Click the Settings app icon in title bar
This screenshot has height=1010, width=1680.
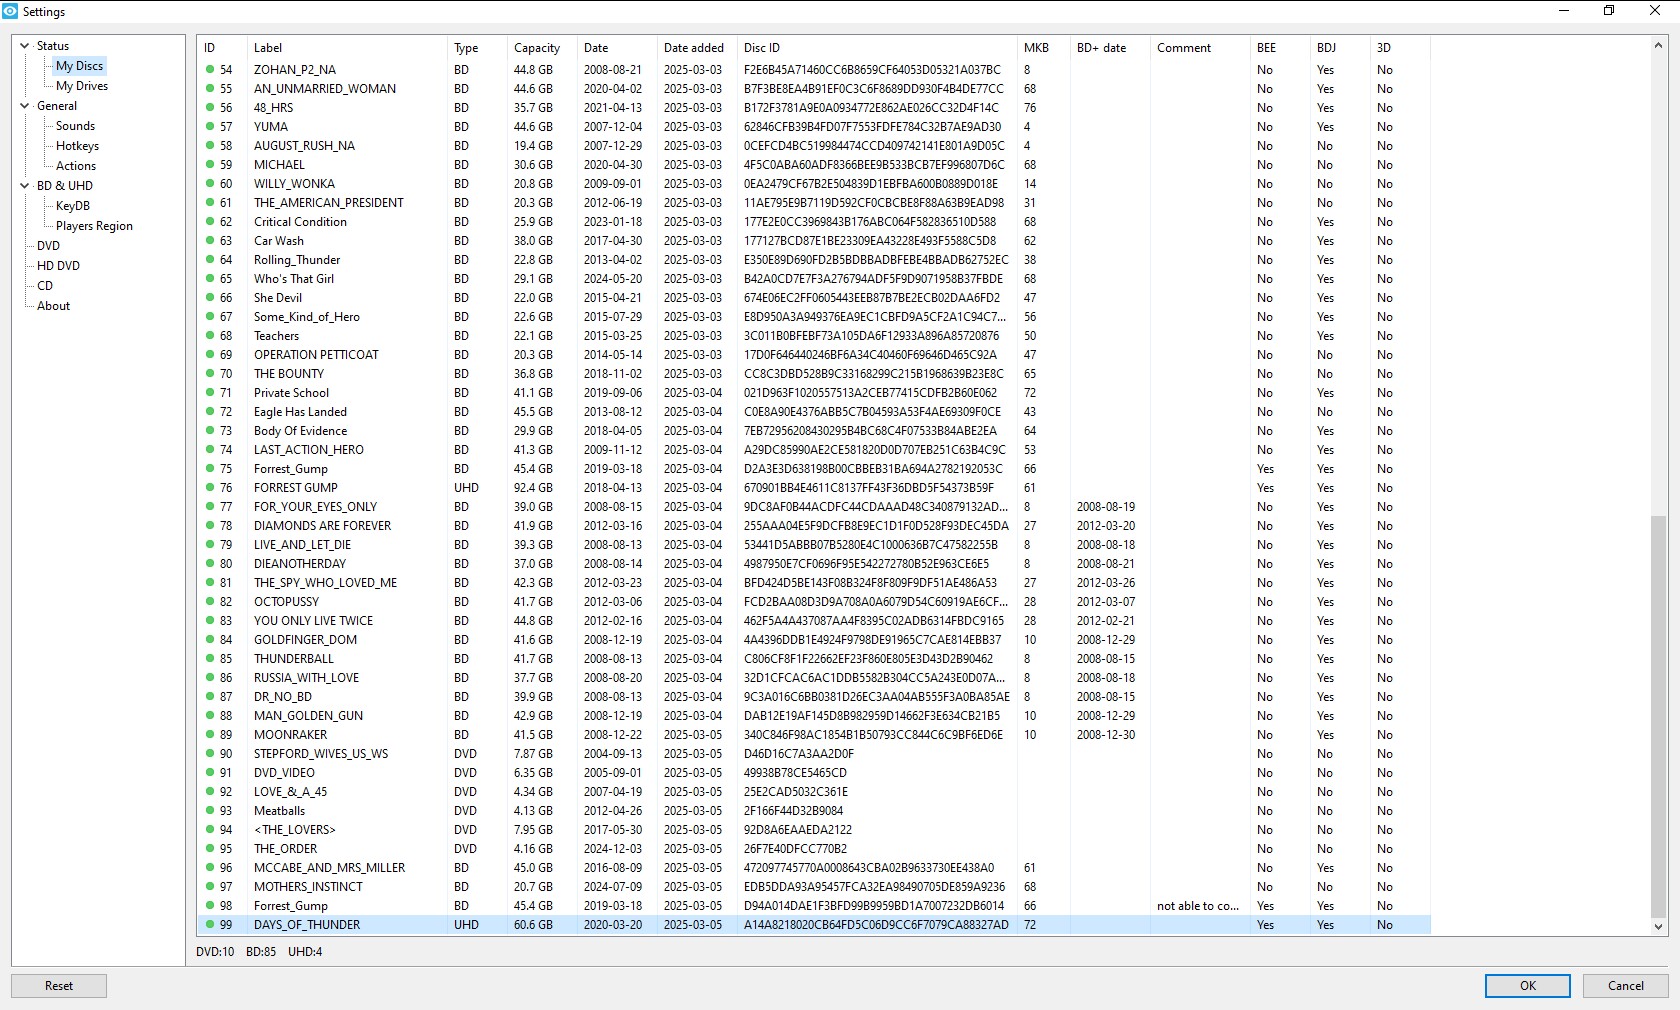10,11
